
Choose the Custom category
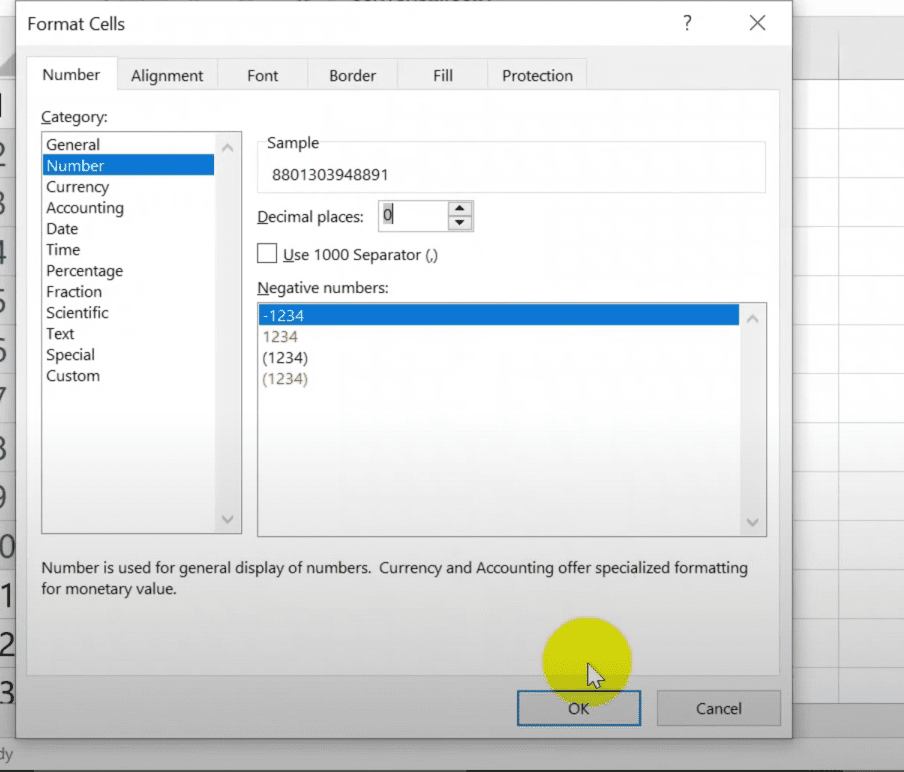73,376
